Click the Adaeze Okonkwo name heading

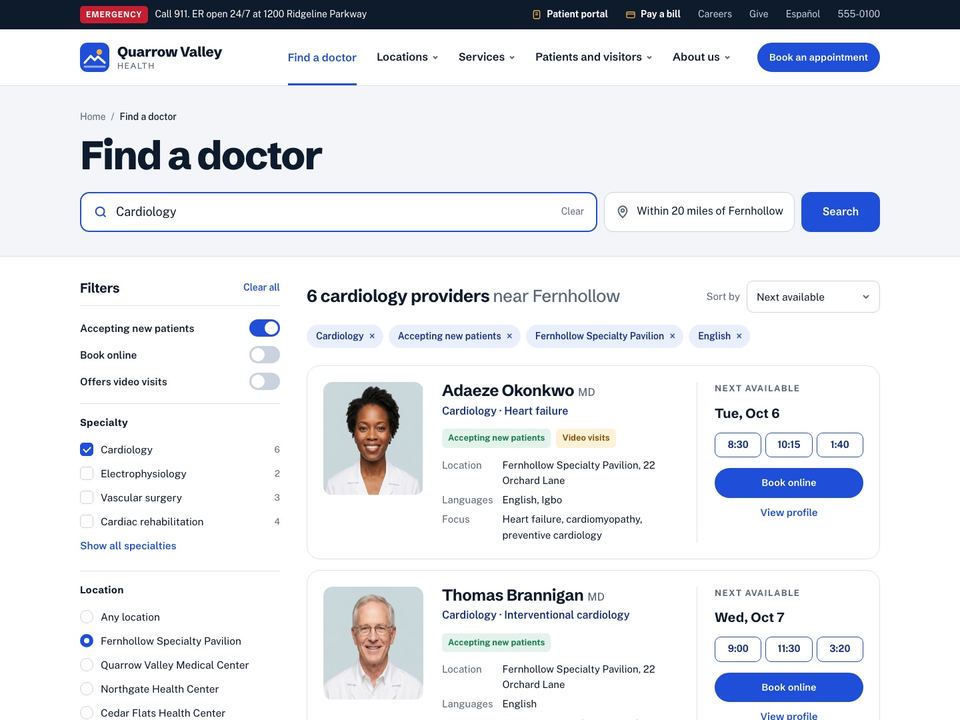click(508, 391)
